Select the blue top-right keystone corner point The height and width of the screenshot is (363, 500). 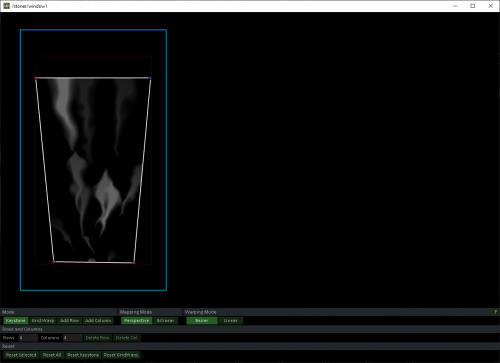click(x=151, y=78)
